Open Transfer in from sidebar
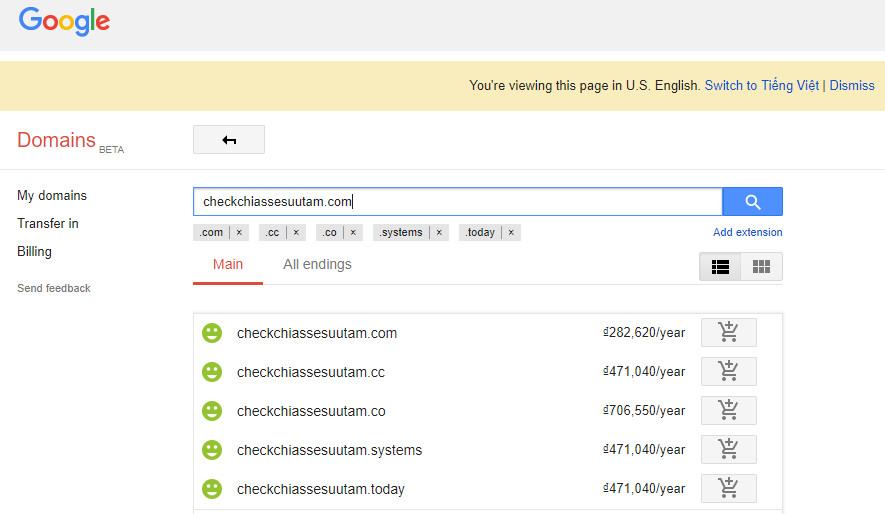885x514 pixels. (48, 223)
